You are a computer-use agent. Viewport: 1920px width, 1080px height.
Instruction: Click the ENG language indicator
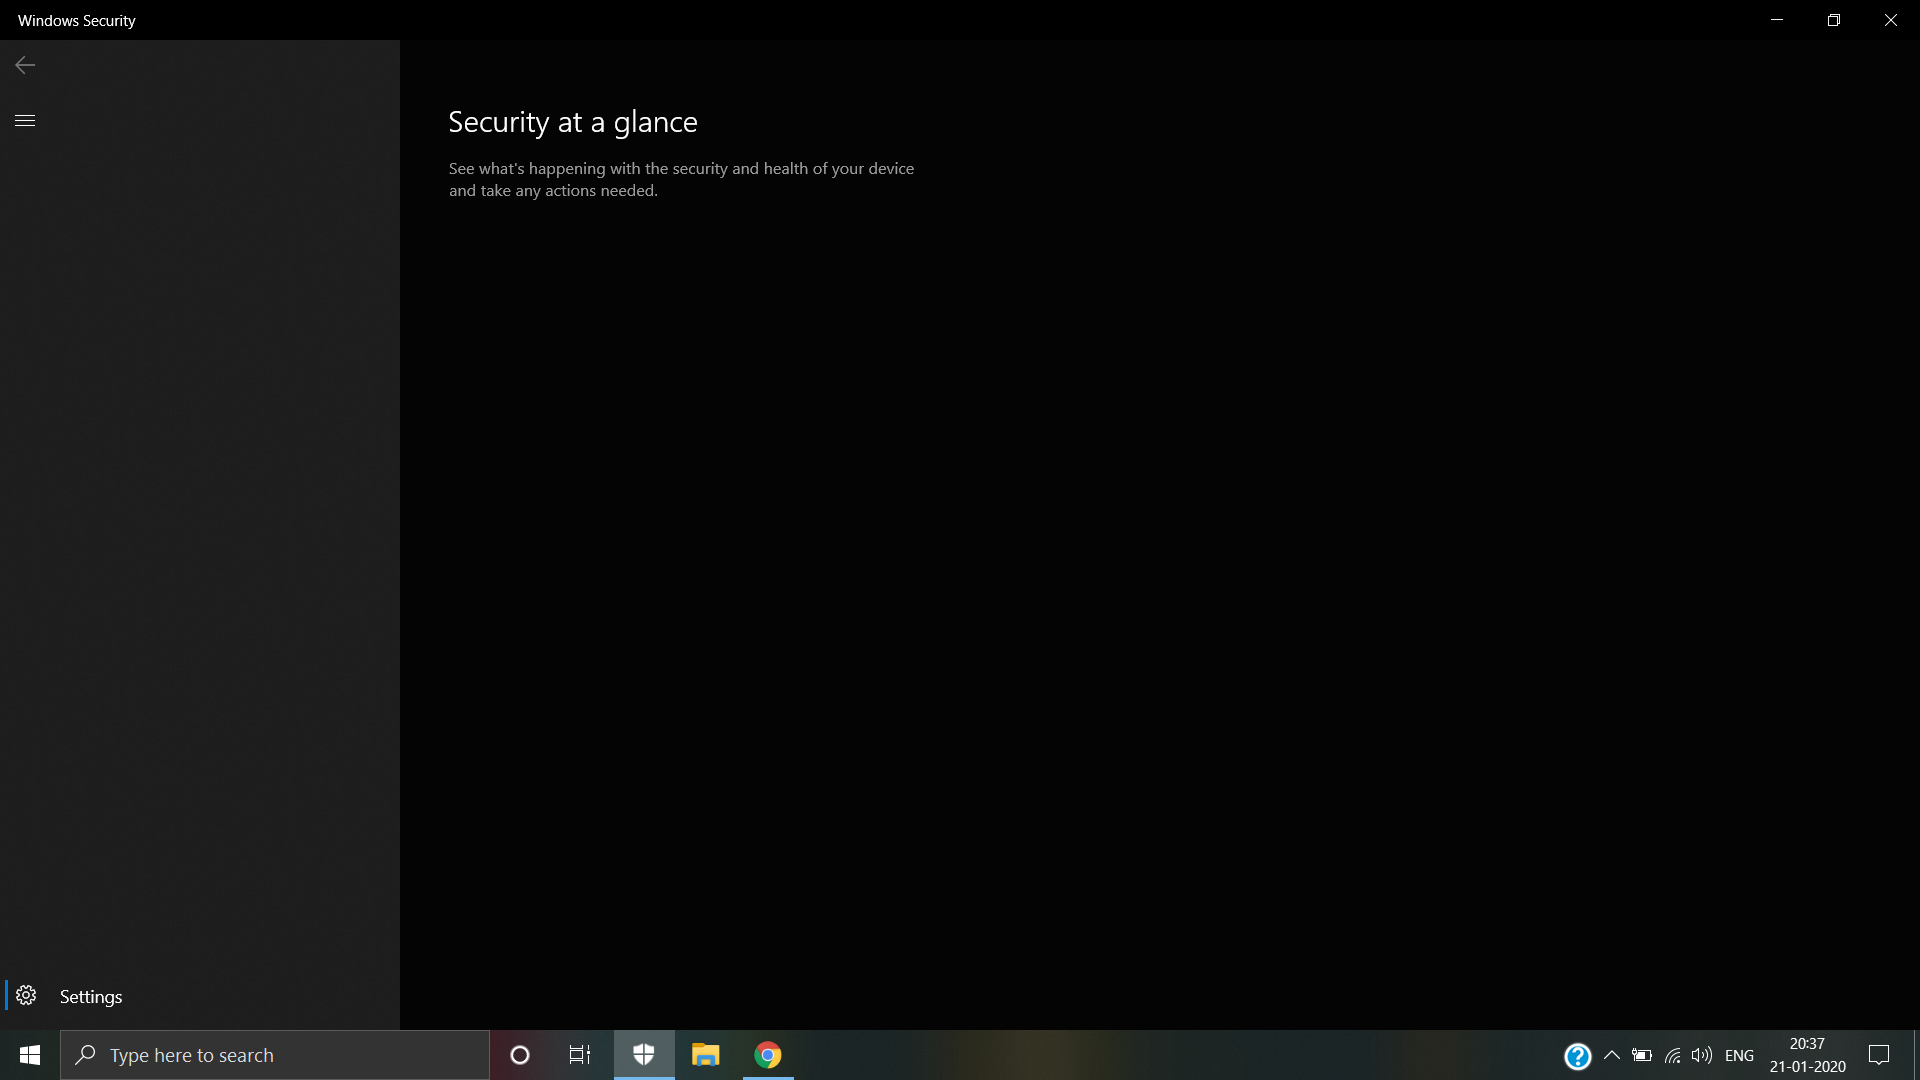pos(1740,1055)
